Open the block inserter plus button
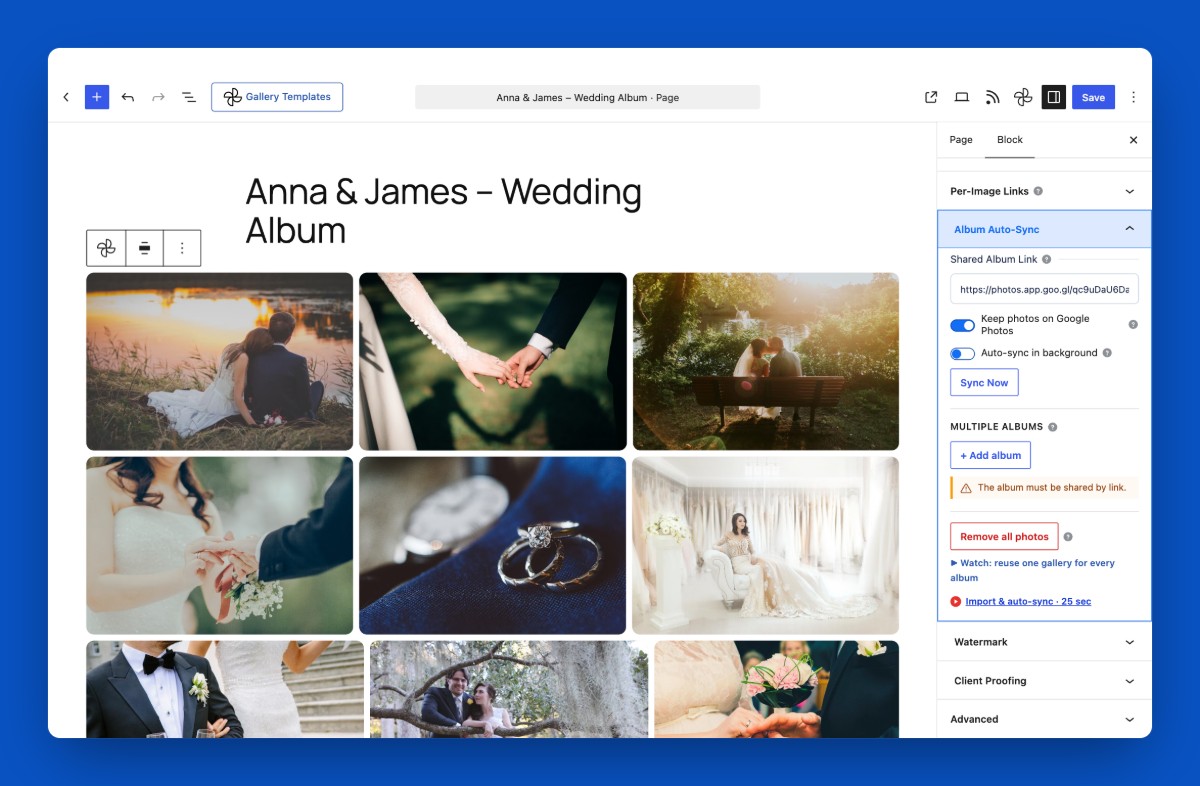Viewport: 1200px width, 786px height. pyautogui.click(x=97, y=97)
